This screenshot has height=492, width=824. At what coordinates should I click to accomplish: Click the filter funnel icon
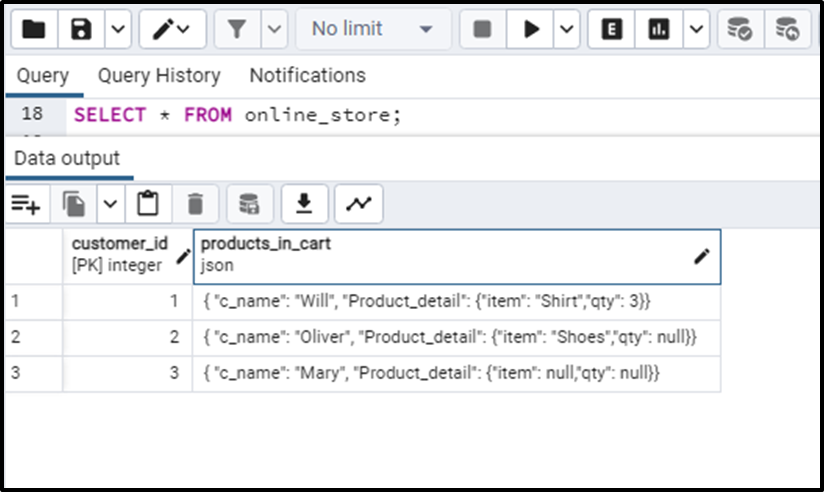pyautogui.click(x=237, y=29)
